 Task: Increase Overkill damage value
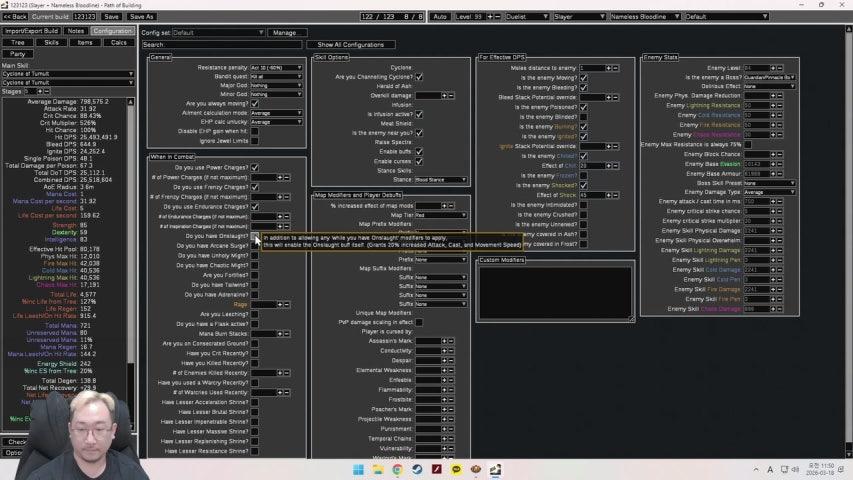coord(444,96)
